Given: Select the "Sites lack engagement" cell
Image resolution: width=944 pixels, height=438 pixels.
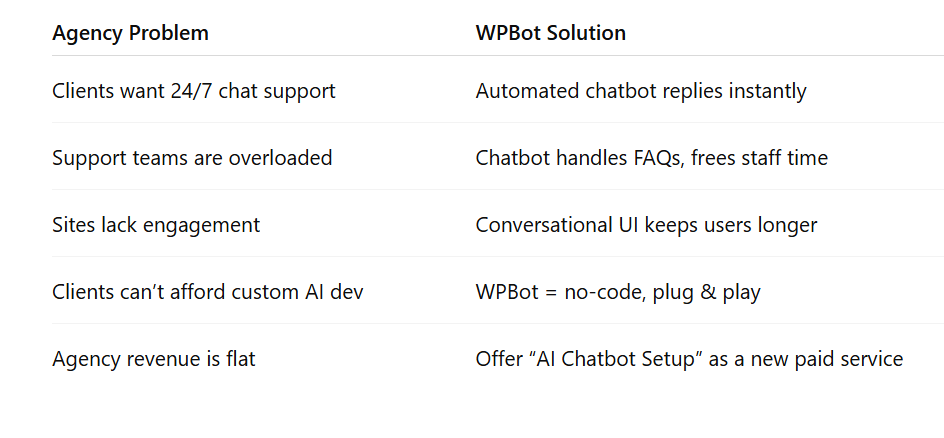Looking at the screenshot, I should (156, 225).
